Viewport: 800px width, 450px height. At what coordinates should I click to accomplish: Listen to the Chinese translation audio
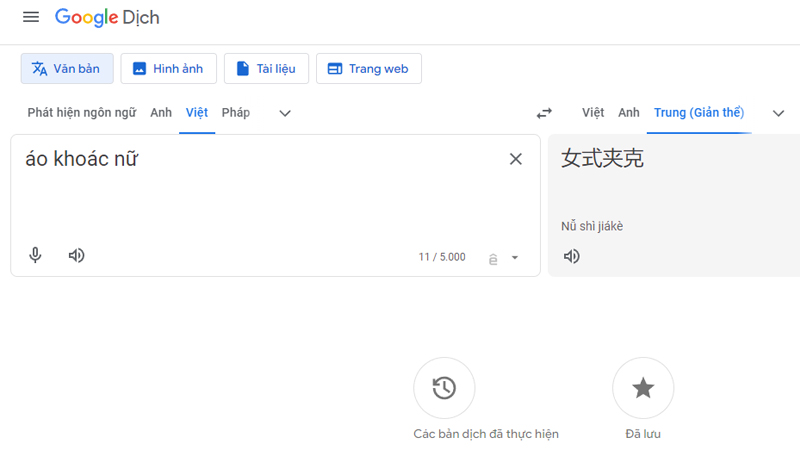[x=571, y=256]
